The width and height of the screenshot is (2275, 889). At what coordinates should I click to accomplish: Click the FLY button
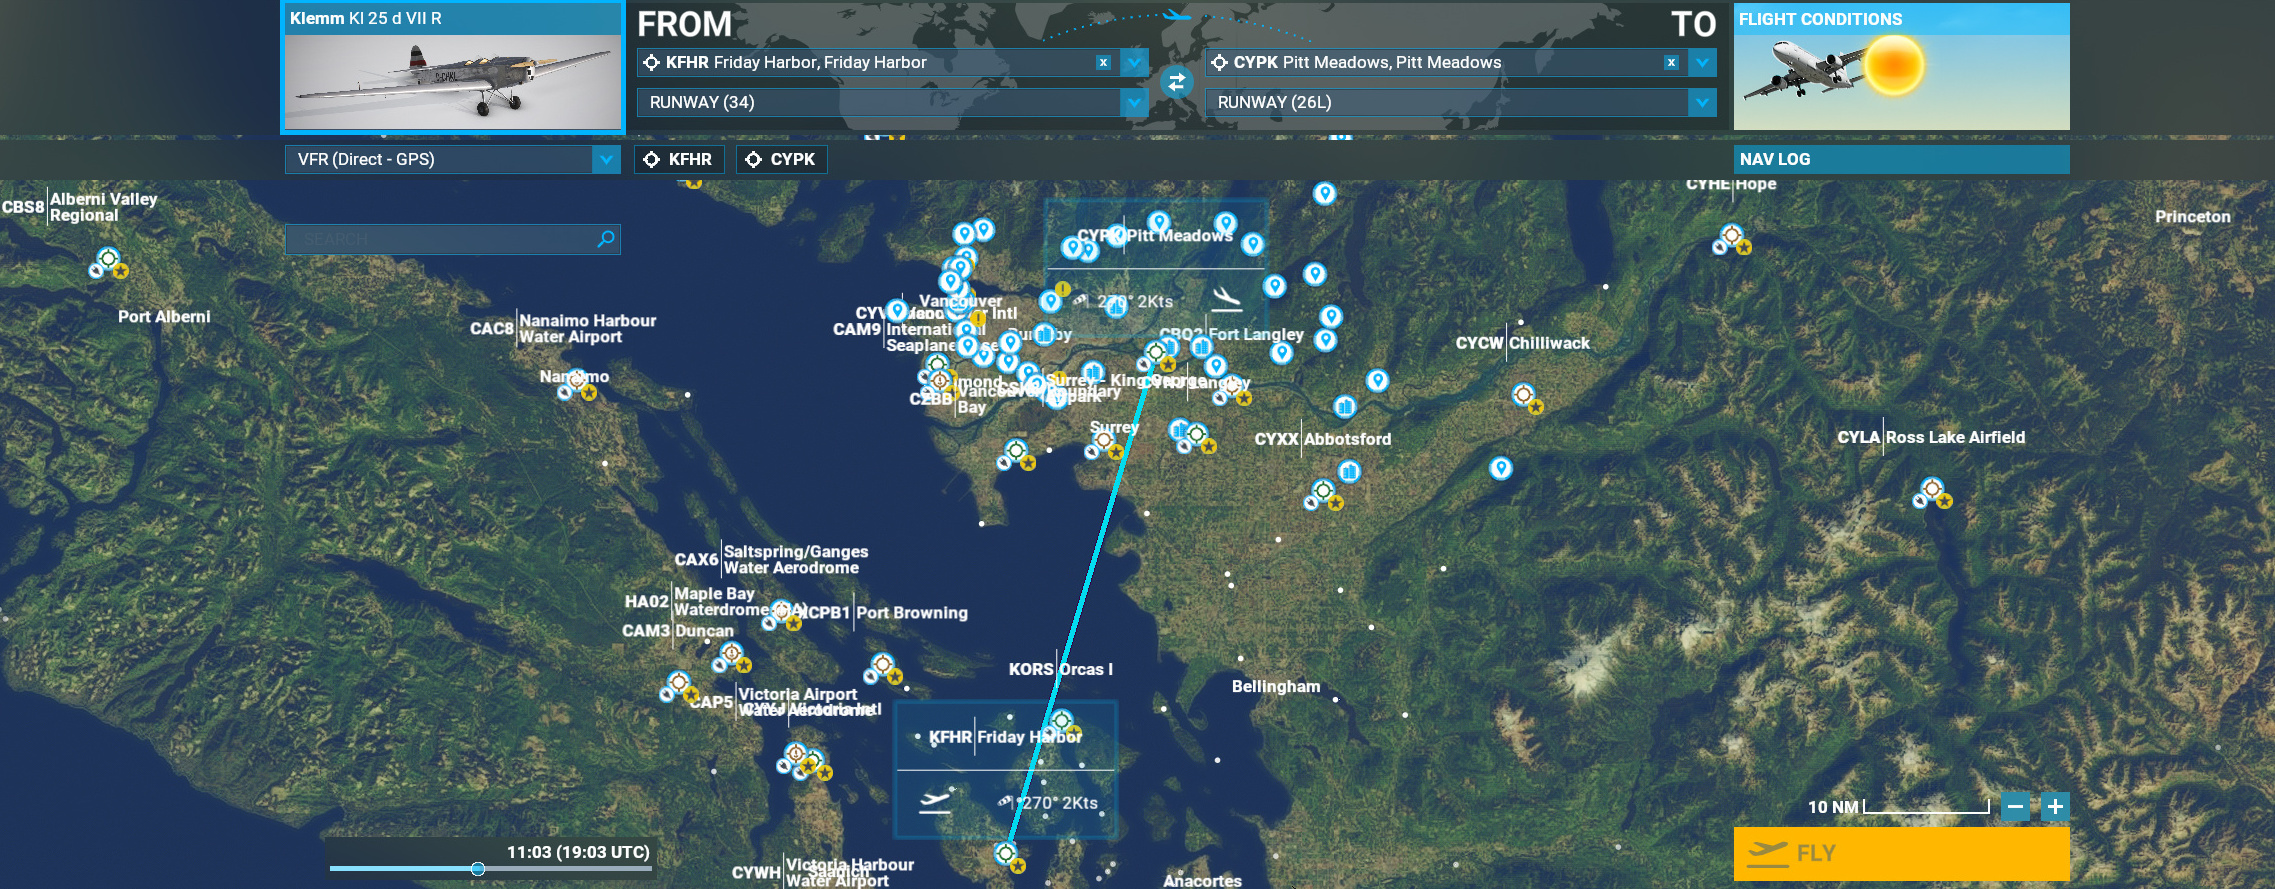1901,853
